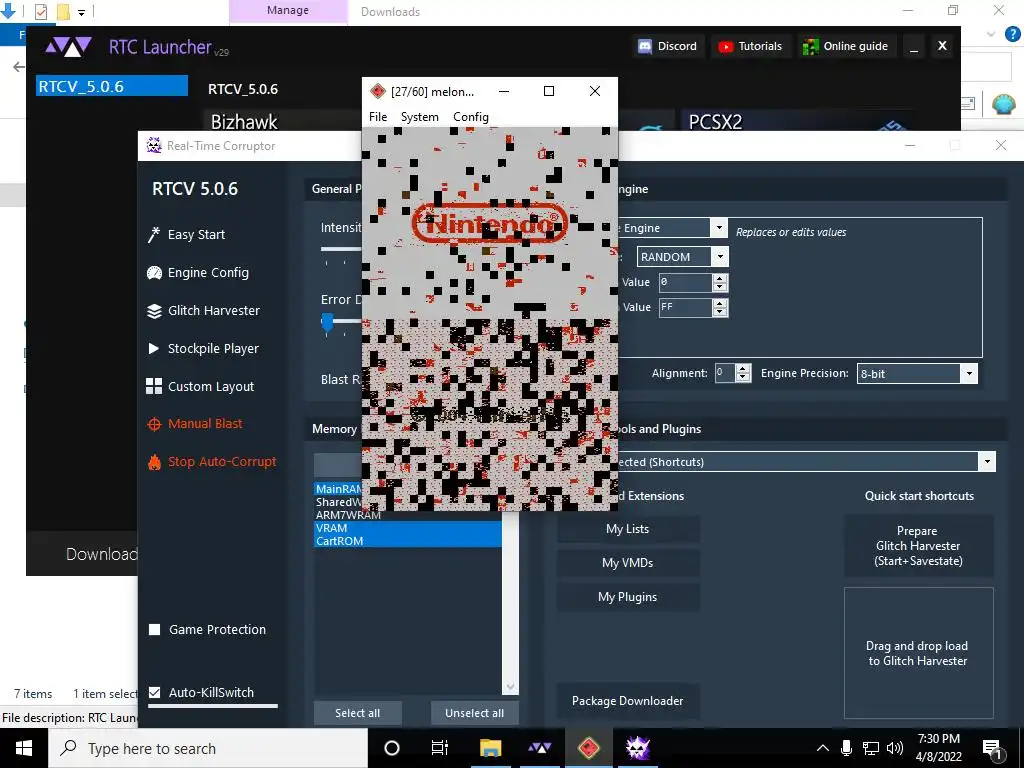1024x768 pixels.
Task: Open Windows Start menu
Action: (x=24, y=748)
